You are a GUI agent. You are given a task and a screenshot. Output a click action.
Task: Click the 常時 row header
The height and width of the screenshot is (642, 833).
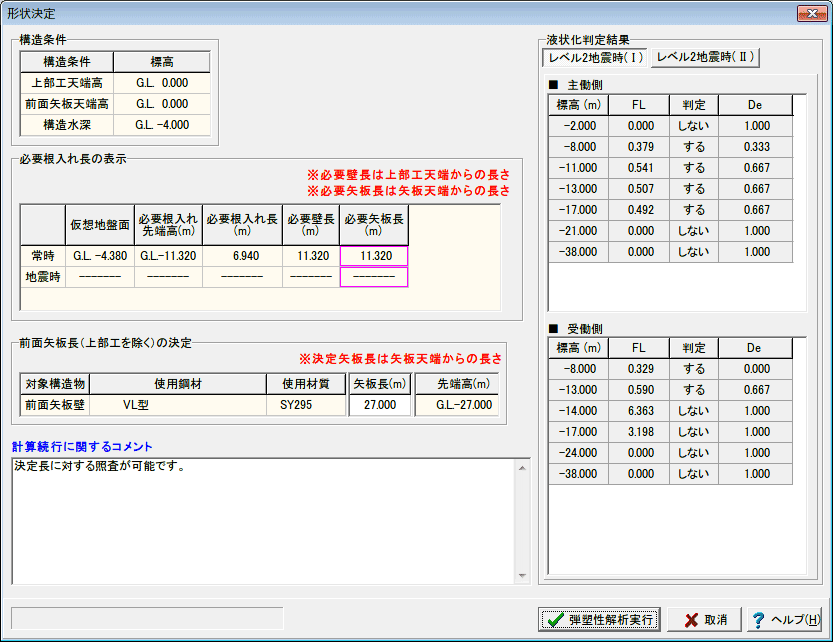coord(43,256)
